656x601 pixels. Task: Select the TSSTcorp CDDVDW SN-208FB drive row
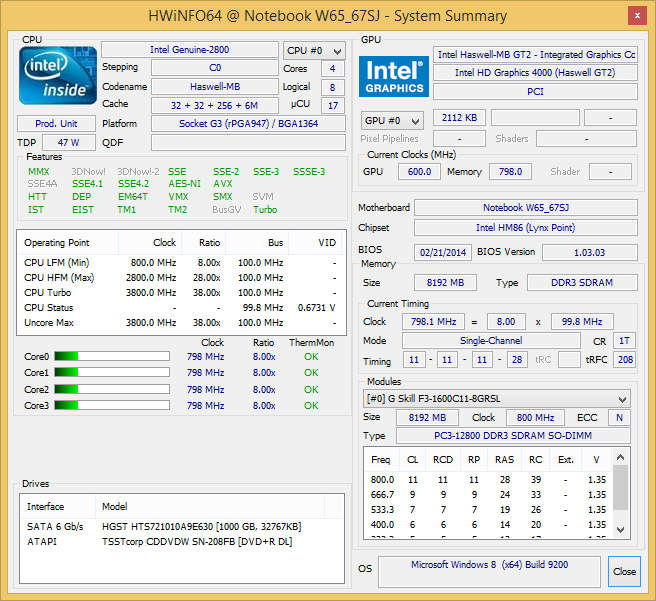tap(182, 542)
